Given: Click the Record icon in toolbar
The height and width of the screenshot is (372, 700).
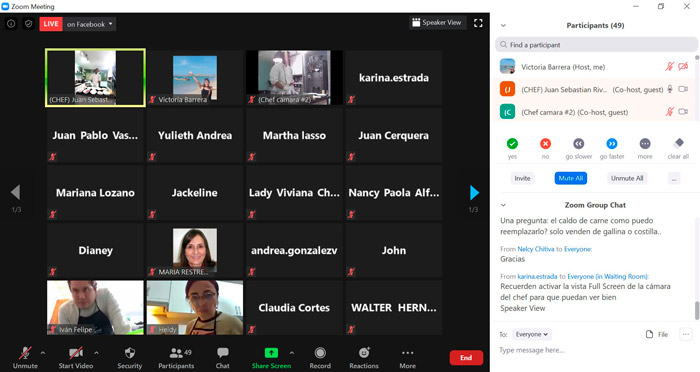Looking at the screenshot, I should [x=320, y=353].
